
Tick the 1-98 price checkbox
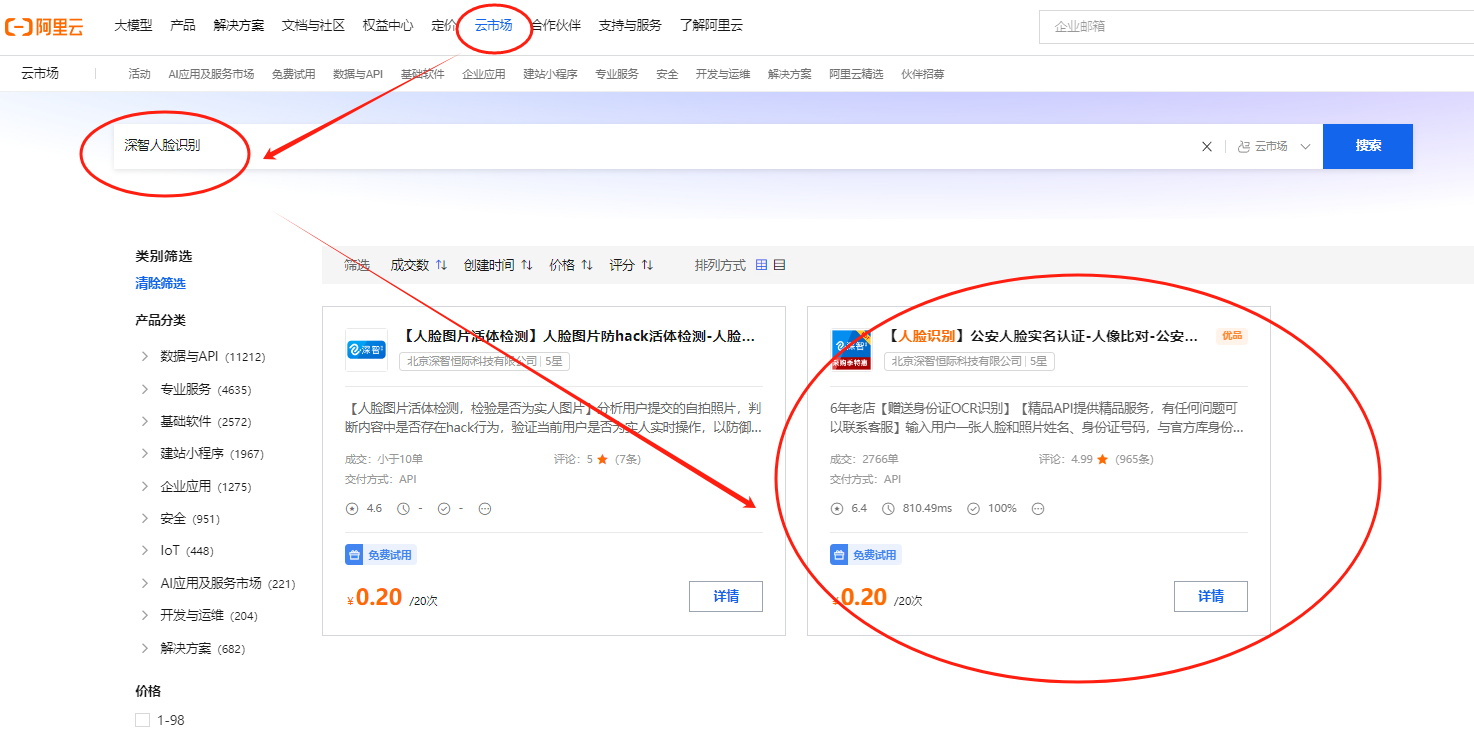[x=142, y=720]
